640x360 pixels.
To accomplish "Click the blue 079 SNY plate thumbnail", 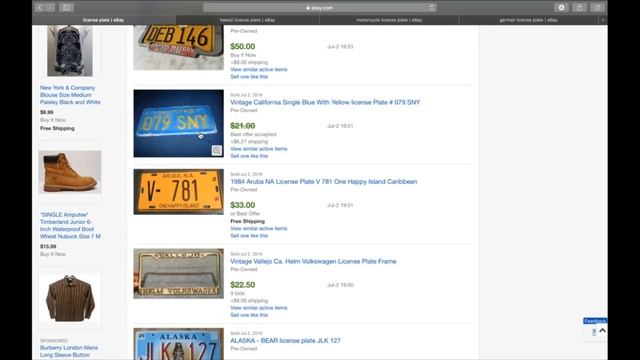I will [178, 123].
